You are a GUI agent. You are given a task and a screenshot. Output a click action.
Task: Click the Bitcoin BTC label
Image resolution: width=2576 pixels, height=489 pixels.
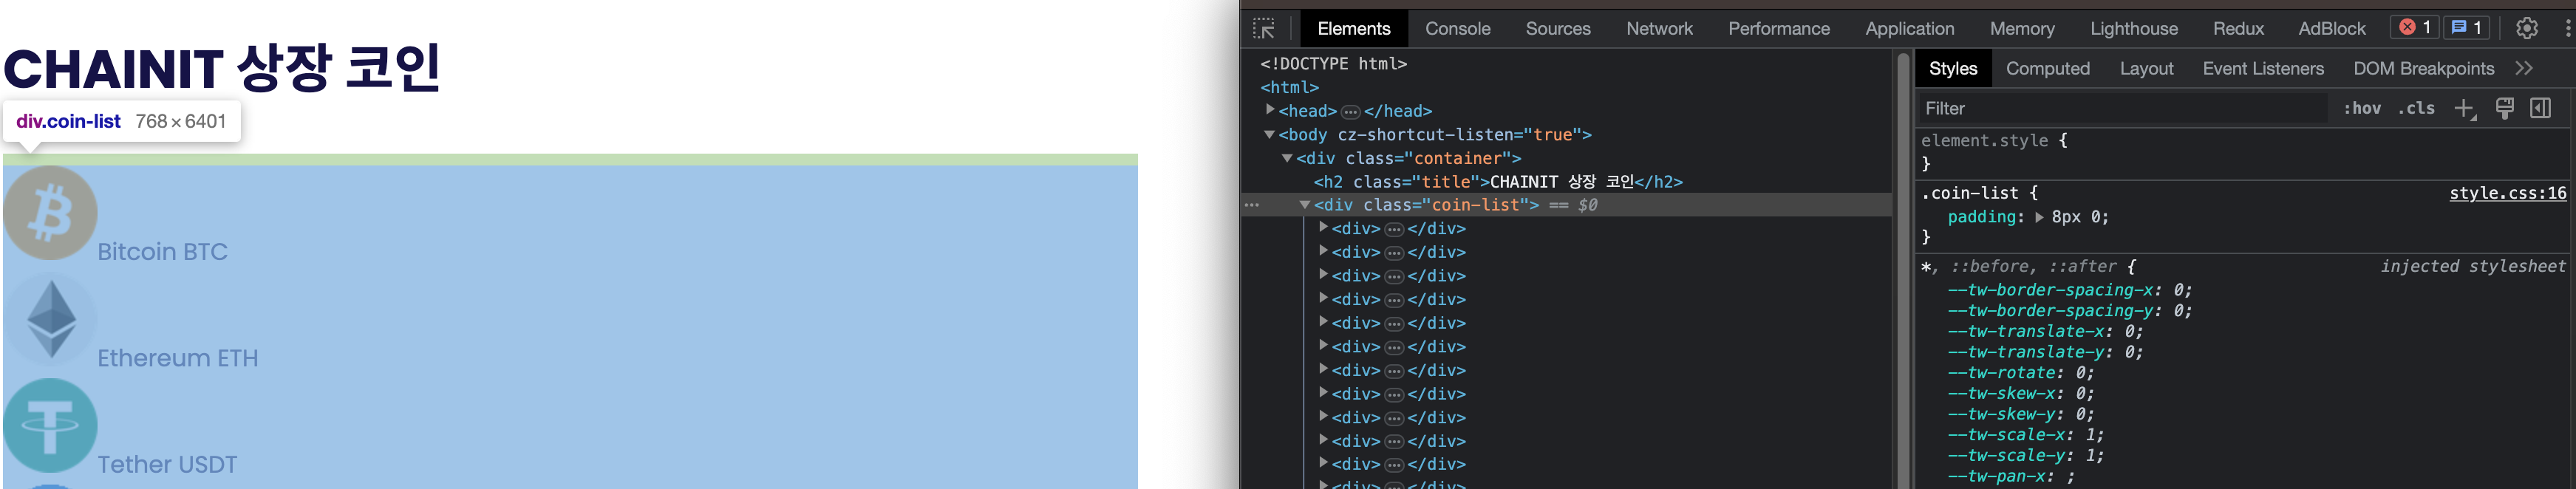(162, 252)
